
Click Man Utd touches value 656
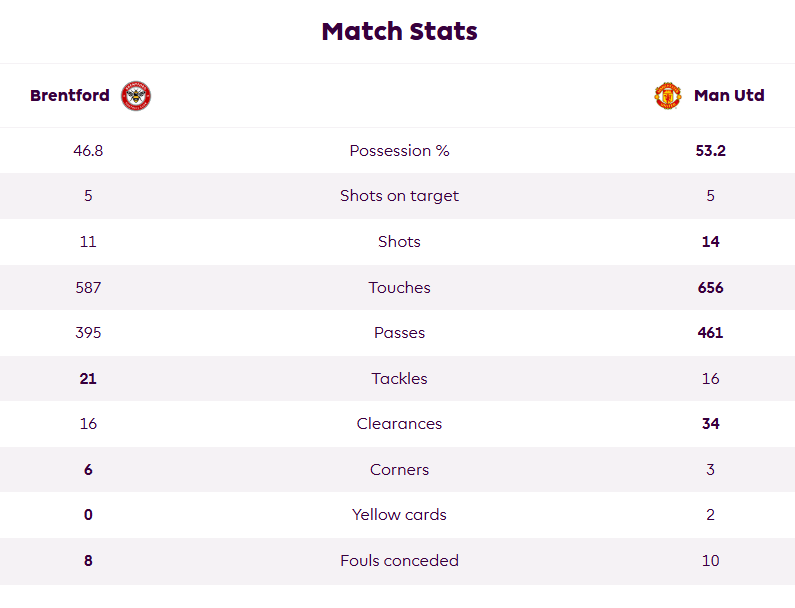pyautogui.click(x=710, y=288)
